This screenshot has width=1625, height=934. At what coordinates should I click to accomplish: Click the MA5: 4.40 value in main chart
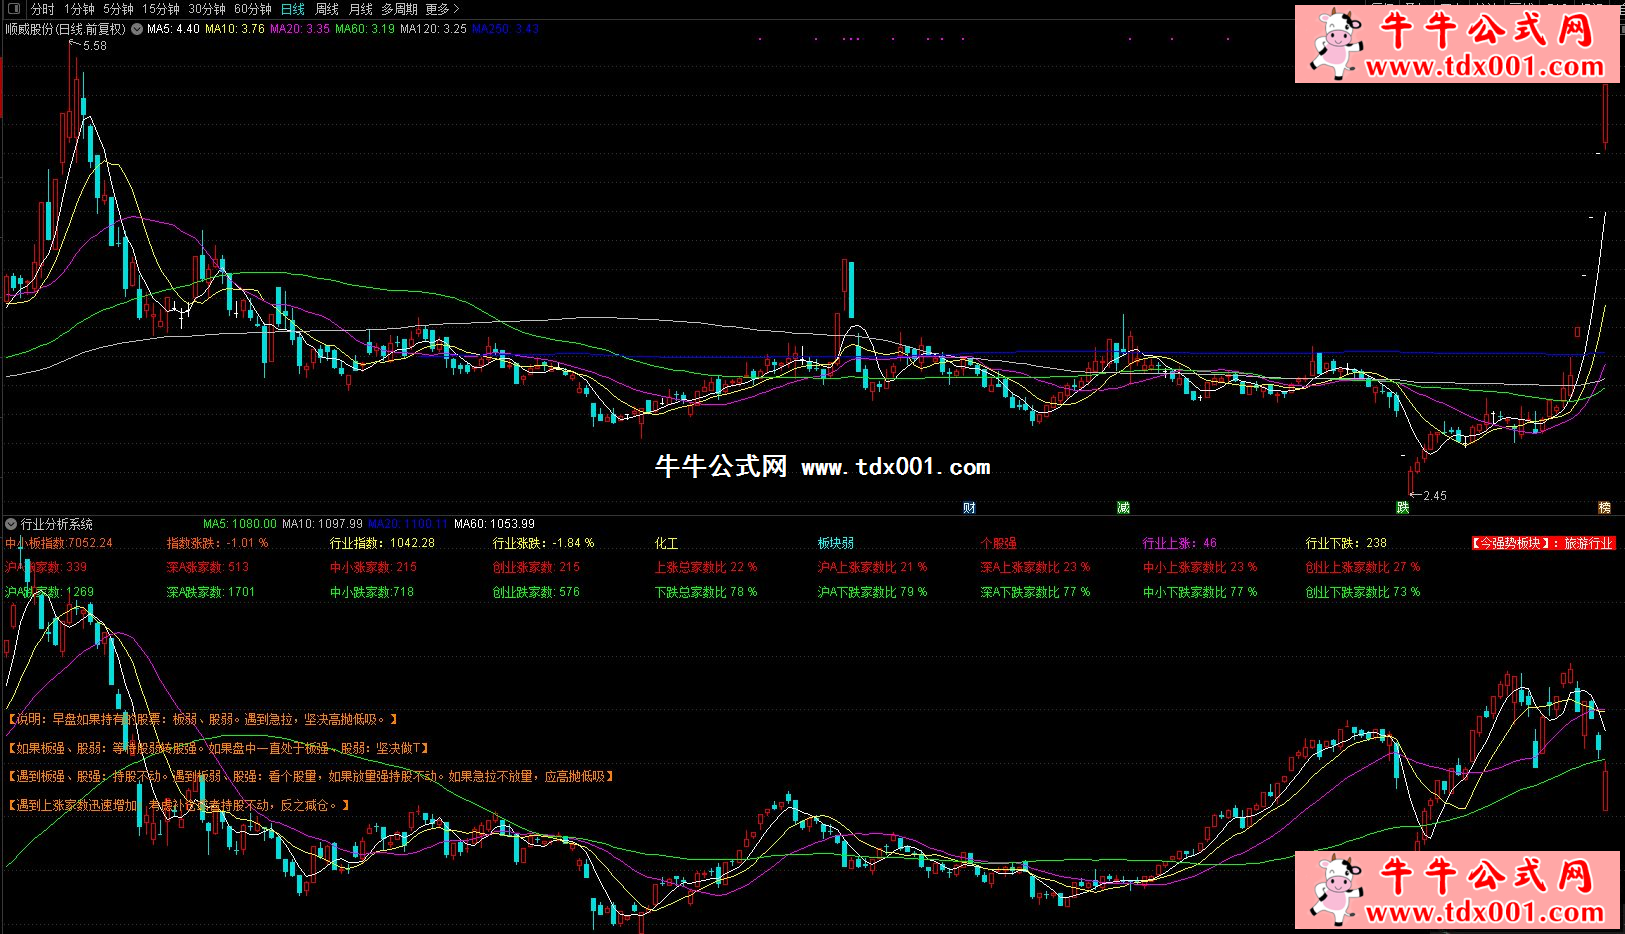pos(173,29)
